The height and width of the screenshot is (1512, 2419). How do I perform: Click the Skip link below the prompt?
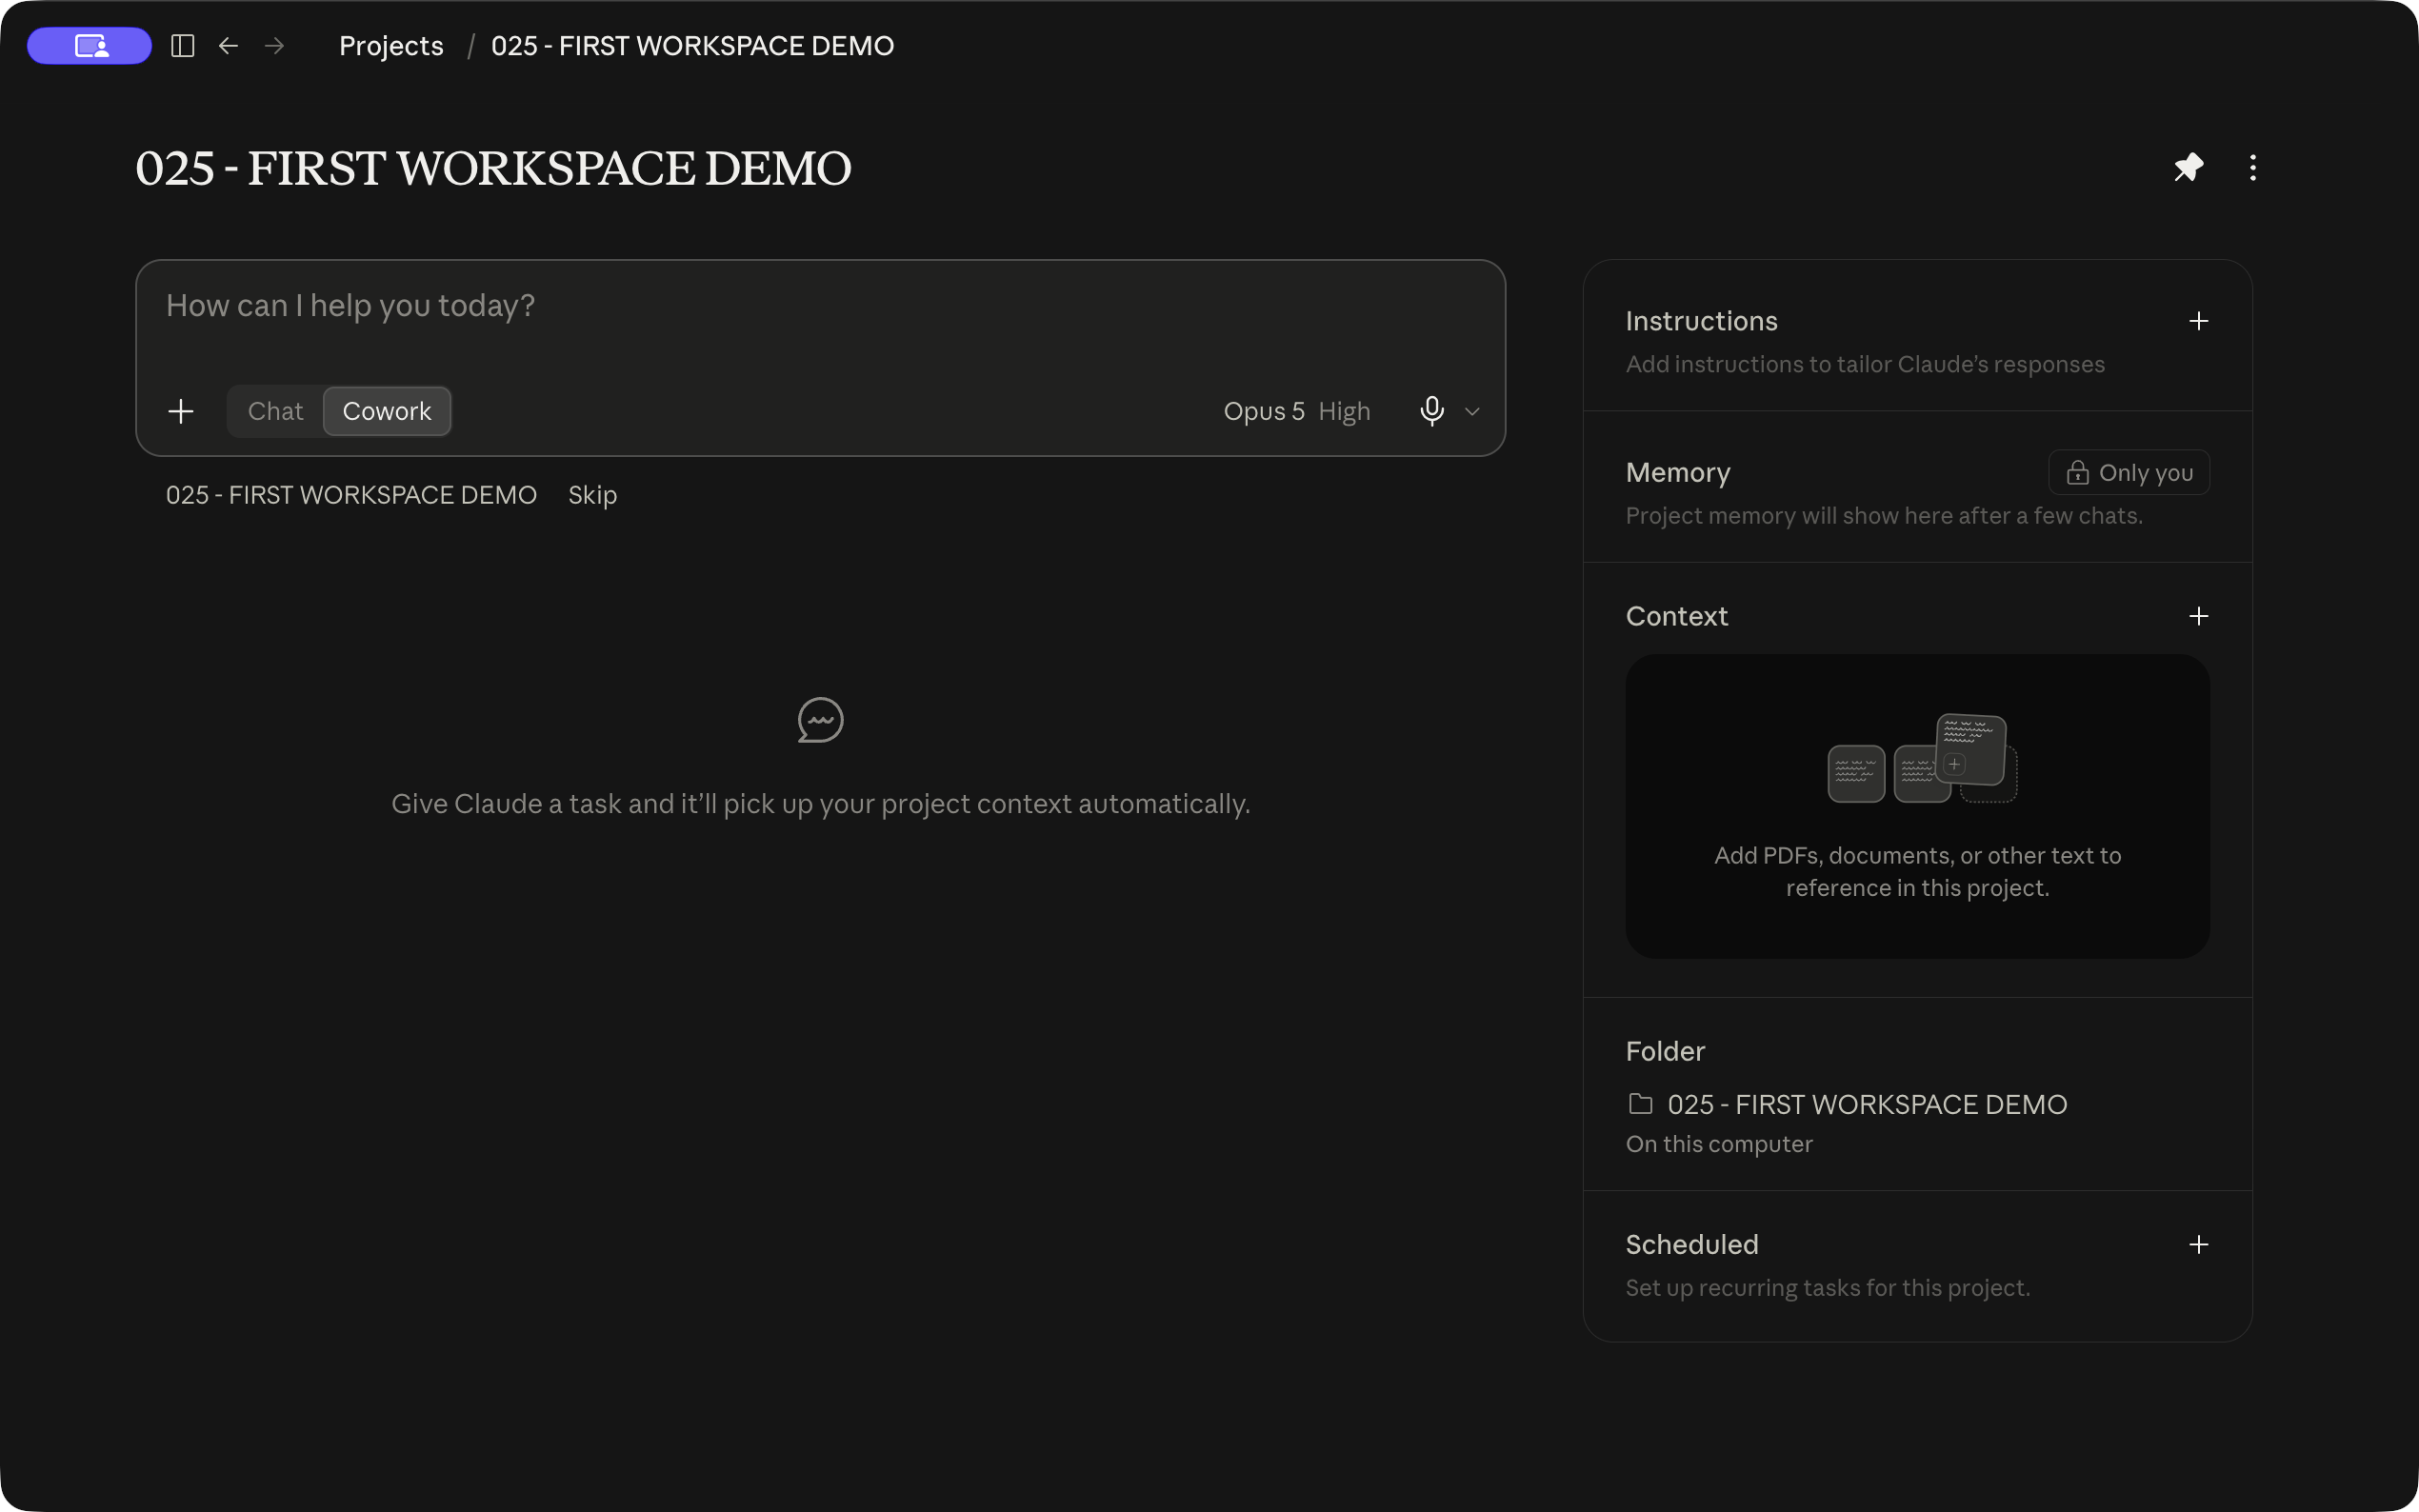(x=593, y=495)
